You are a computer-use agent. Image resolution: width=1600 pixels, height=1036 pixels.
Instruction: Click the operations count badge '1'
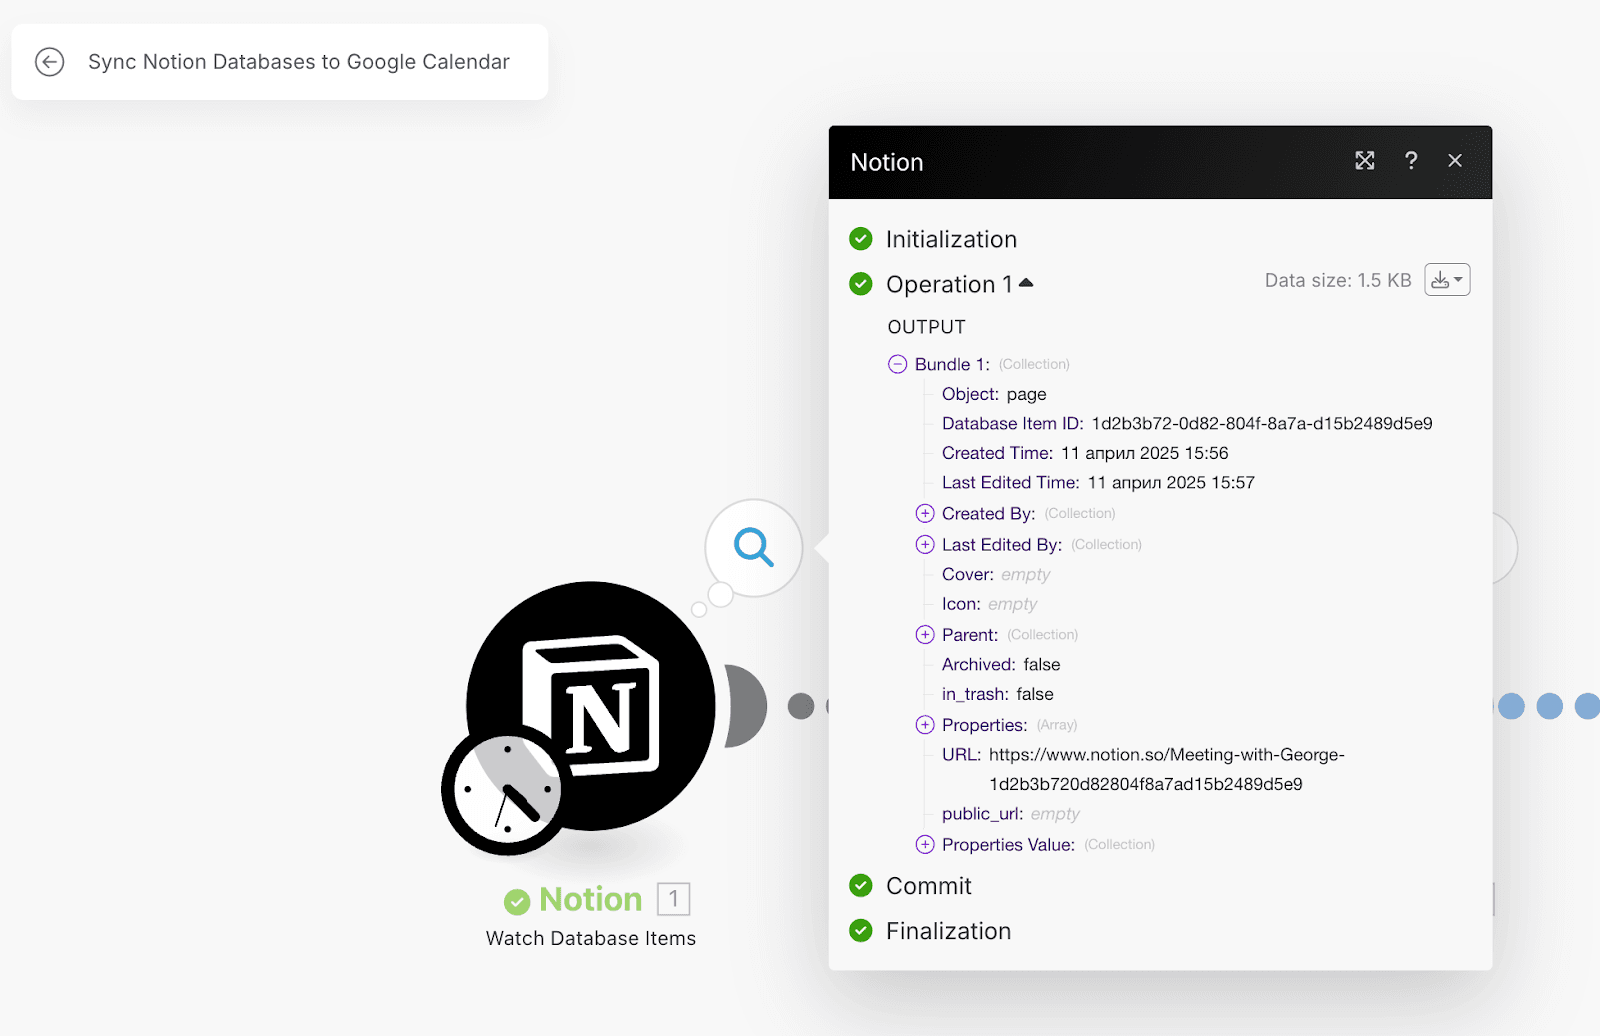point(674,899)
